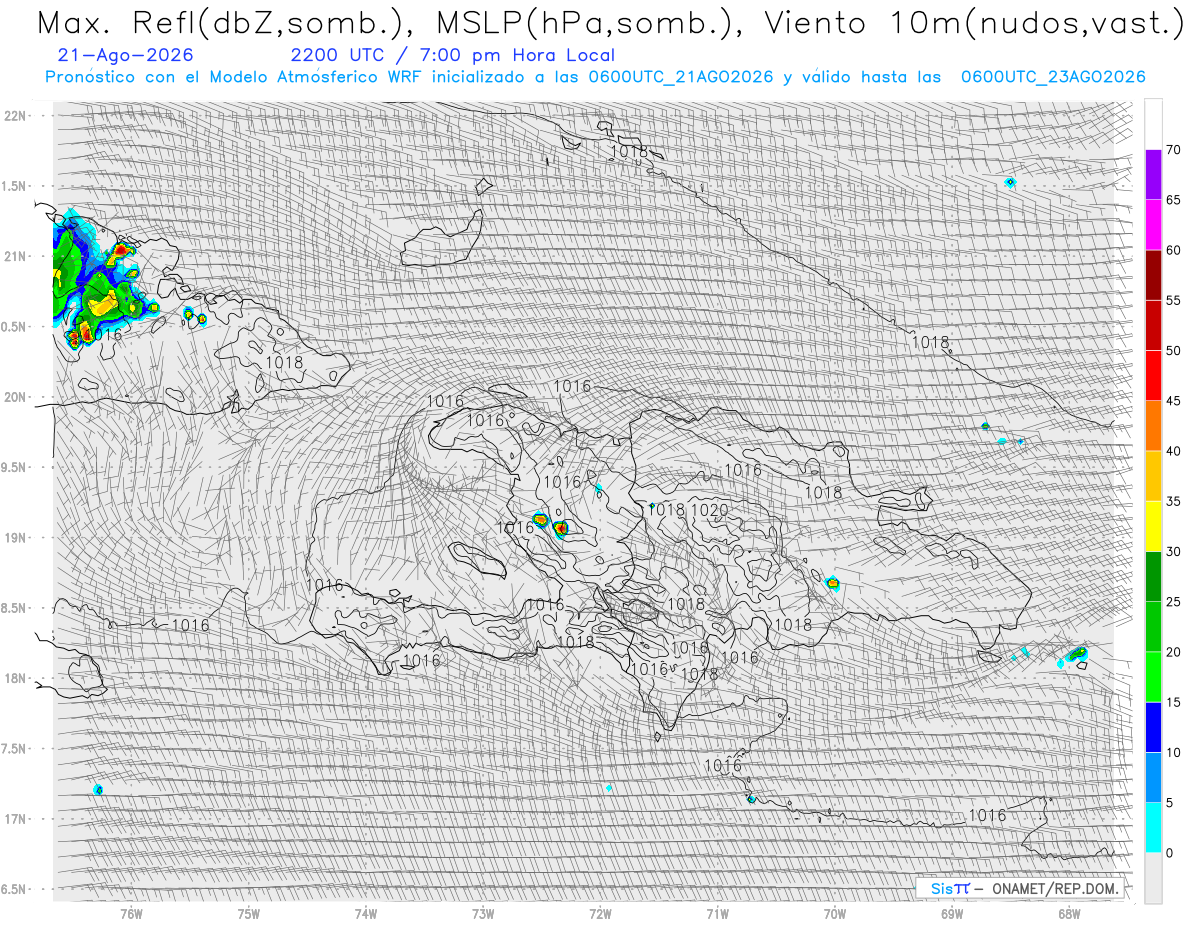Click the 72W longitude axis label
The width and height of the screenshot is (1200, 927).
[600, 912]
